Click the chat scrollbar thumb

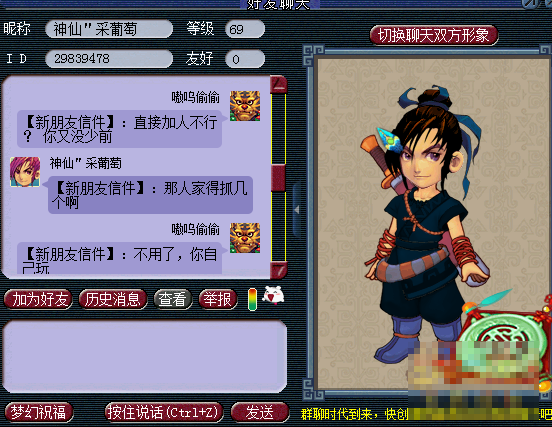[x=279, y=178]
